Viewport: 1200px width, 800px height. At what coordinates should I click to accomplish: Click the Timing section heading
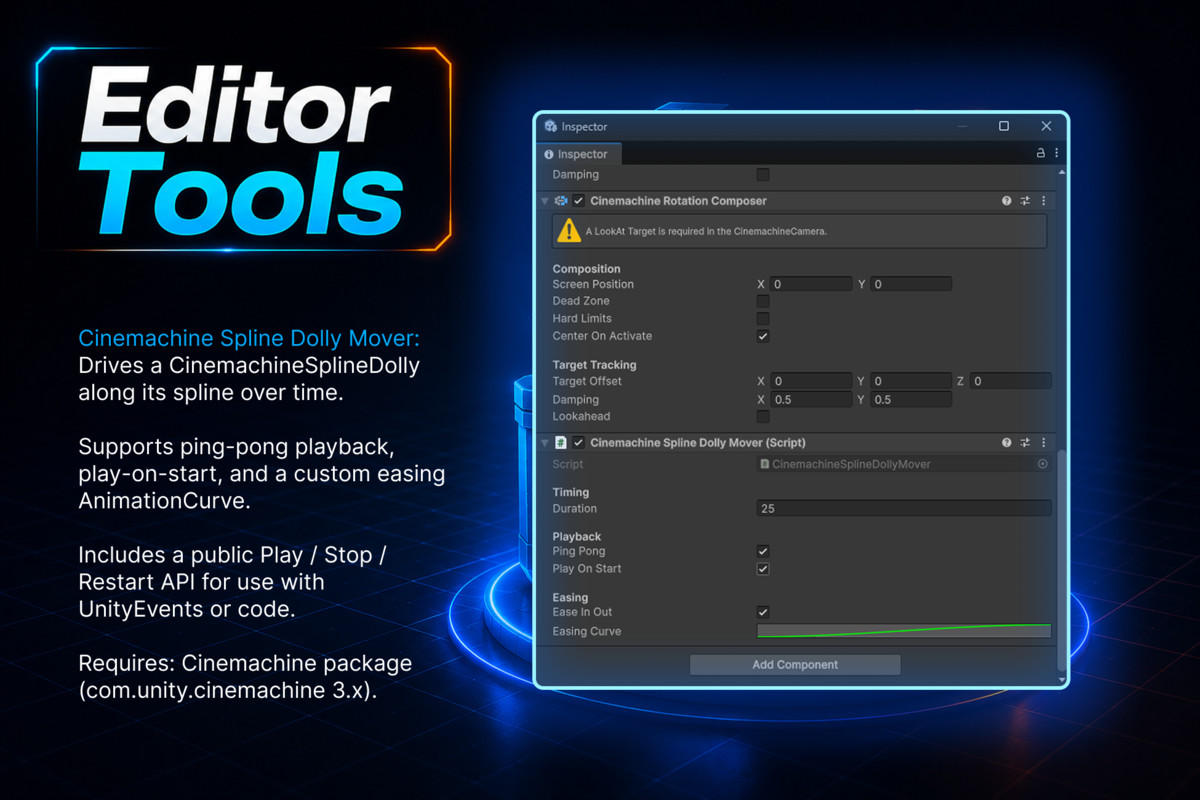point(571,492)
